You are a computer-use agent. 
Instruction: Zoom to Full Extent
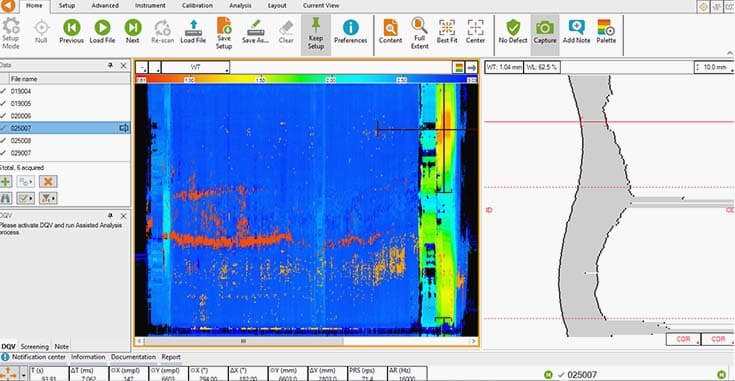coord(420,25)
